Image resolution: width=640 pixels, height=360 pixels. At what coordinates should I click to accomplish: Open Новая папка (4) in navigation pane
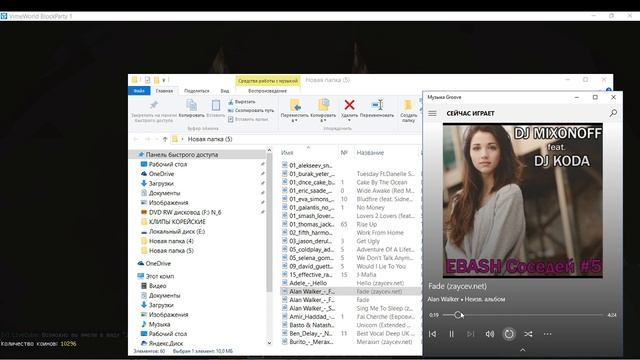point(171,241)
